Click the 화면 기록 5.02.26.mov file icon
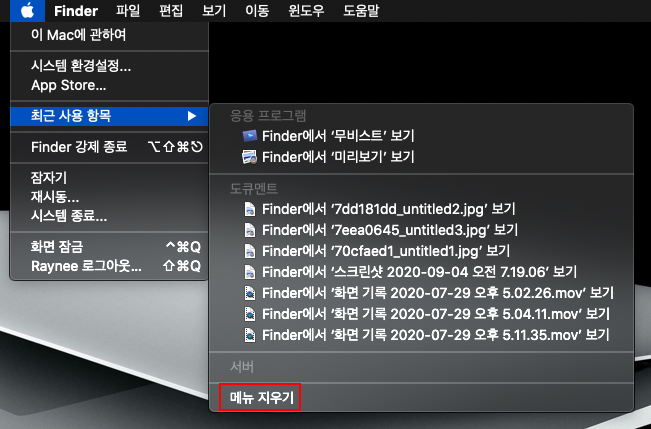The width and height of the screenshot is (651, 429). pyautogui.click(x=250, y=293)
